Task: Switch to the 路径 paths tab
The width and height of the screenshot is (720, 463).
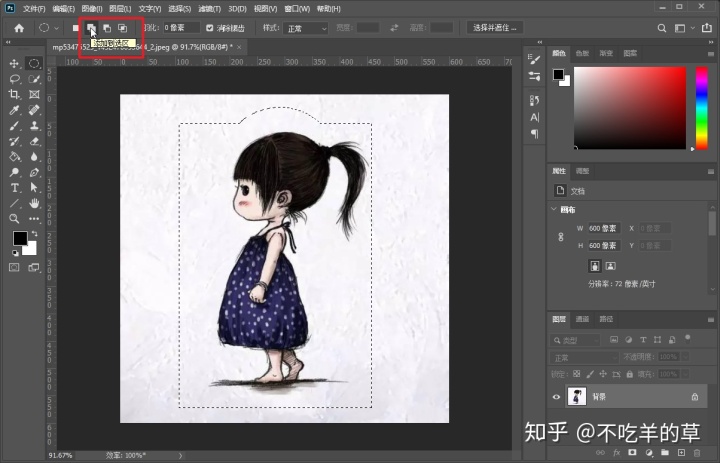Action: (x=606, y=319)
